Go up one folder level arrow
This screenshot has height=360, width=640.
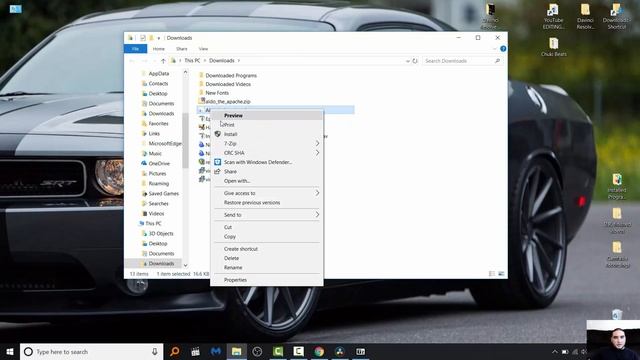tap(163, 61)
